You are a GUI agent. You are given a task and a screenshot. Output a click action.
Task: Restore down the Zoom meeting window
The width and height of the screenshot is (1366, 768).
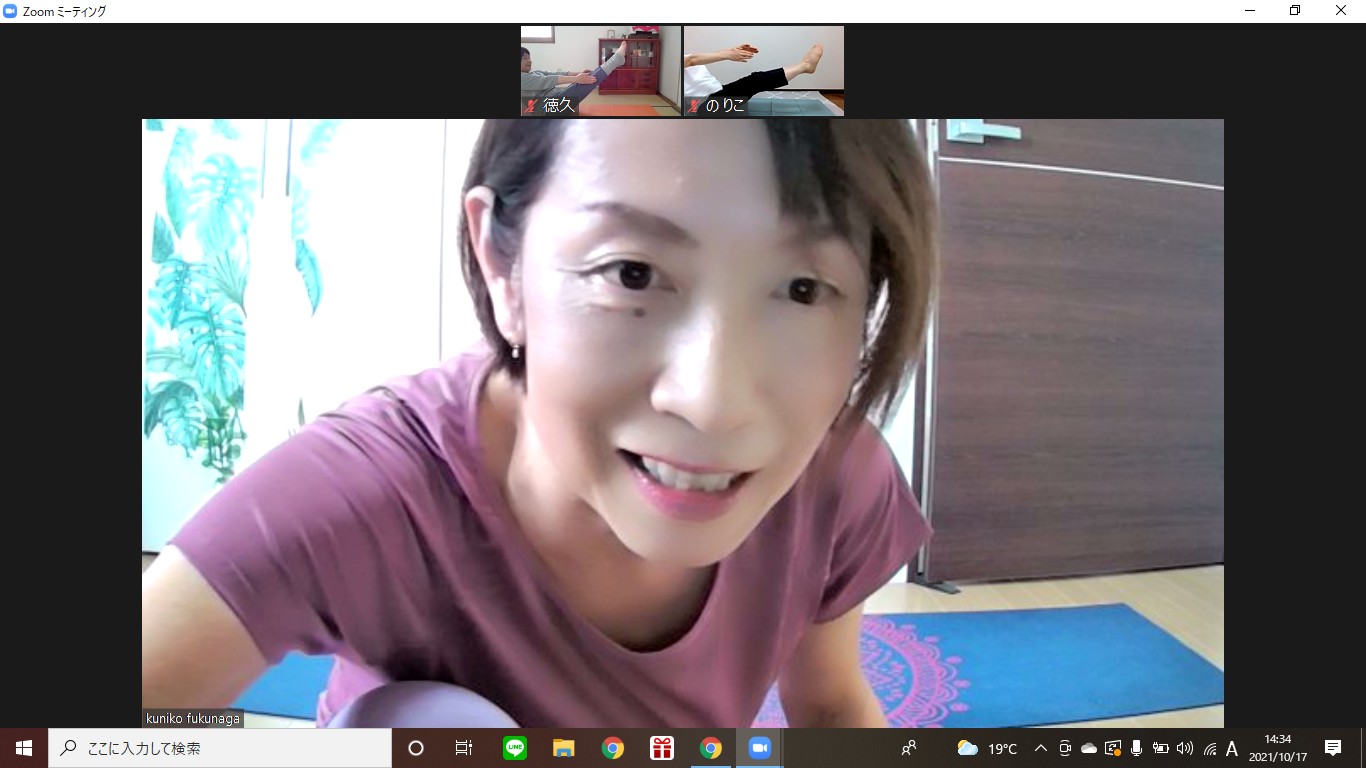1295,11
